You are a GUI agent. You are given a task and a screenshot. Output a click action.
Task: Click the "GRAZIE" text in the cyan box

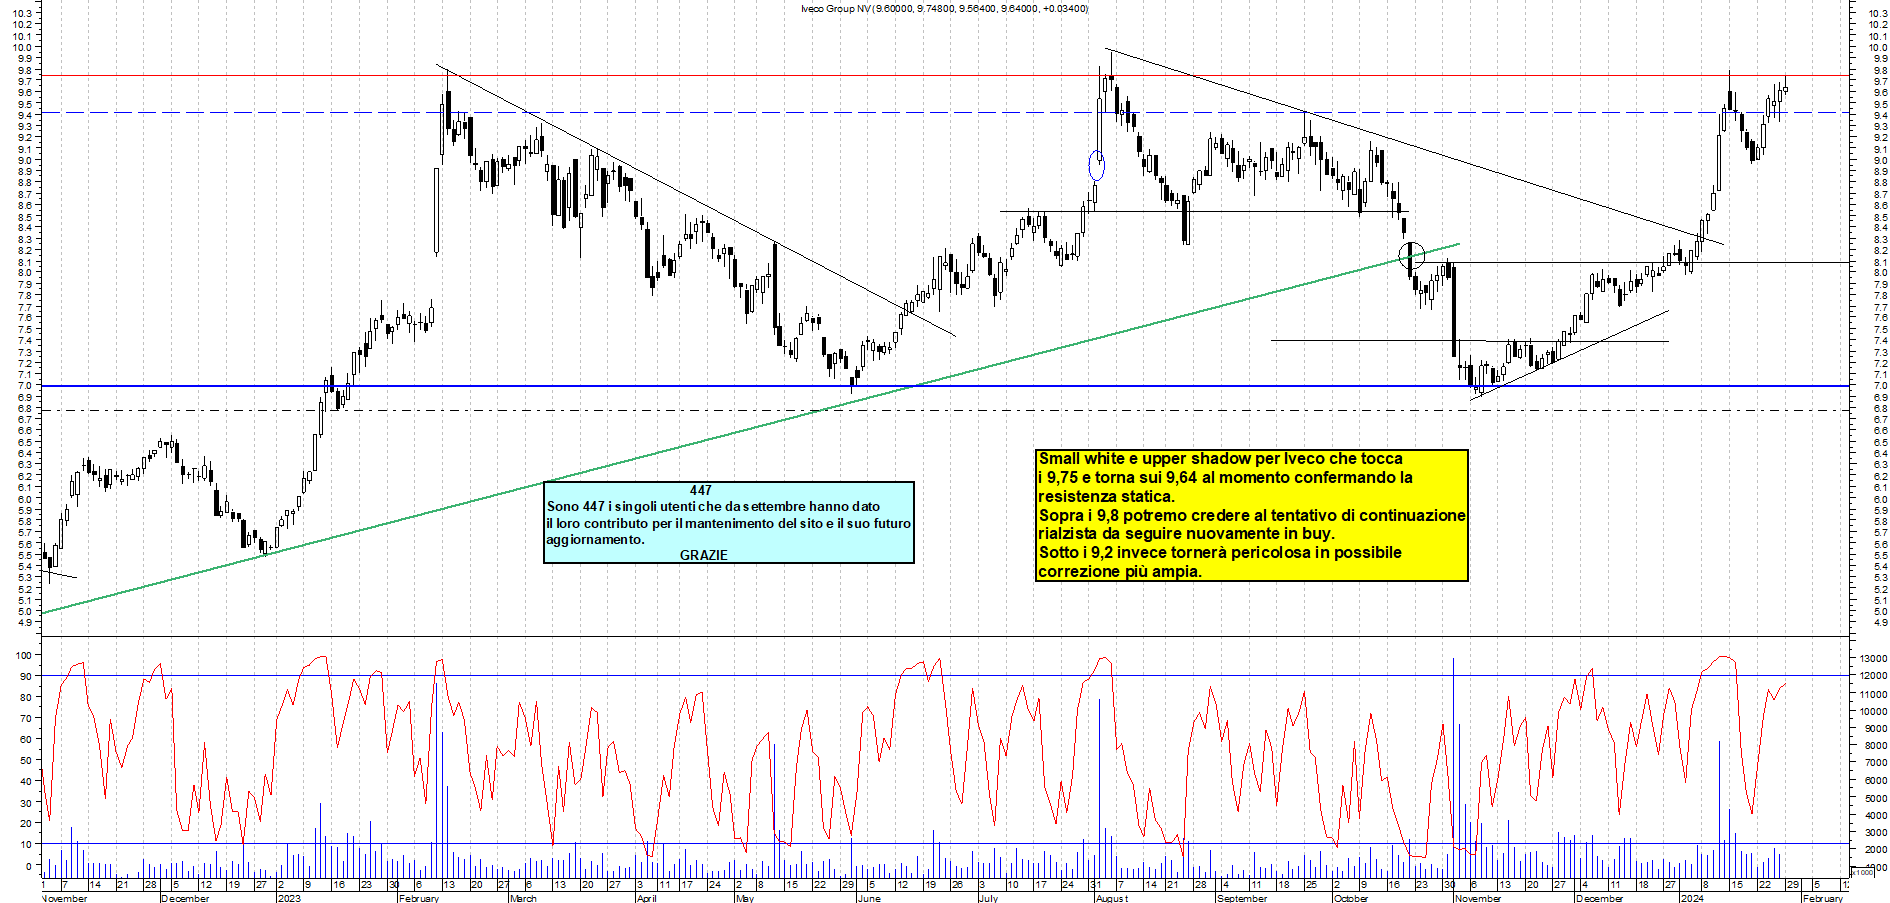coord(703,555)
